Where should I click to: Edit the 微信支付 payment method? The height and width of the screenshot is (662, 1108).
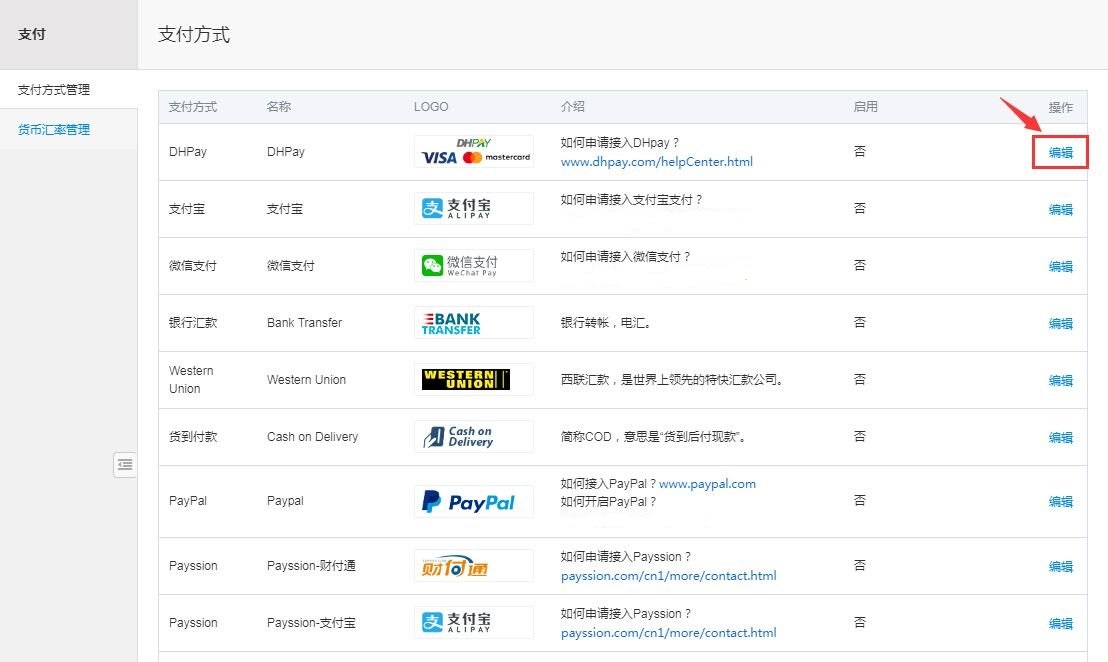(1060, 267)
